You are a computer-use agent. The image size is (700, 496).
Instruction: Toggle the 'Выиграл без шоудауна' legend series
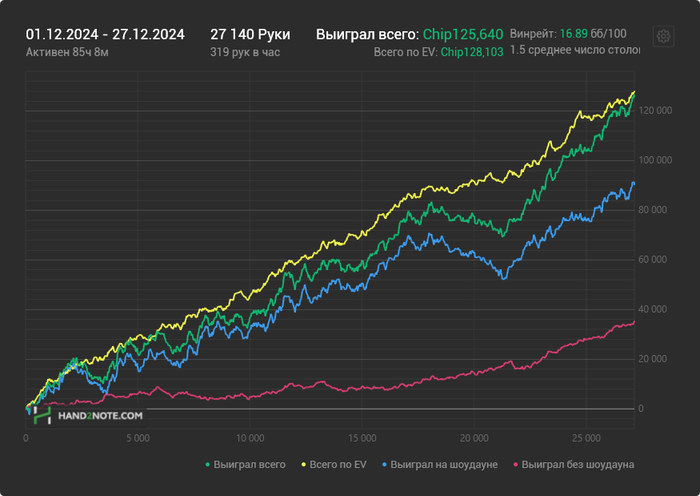(x=574, y=465)
